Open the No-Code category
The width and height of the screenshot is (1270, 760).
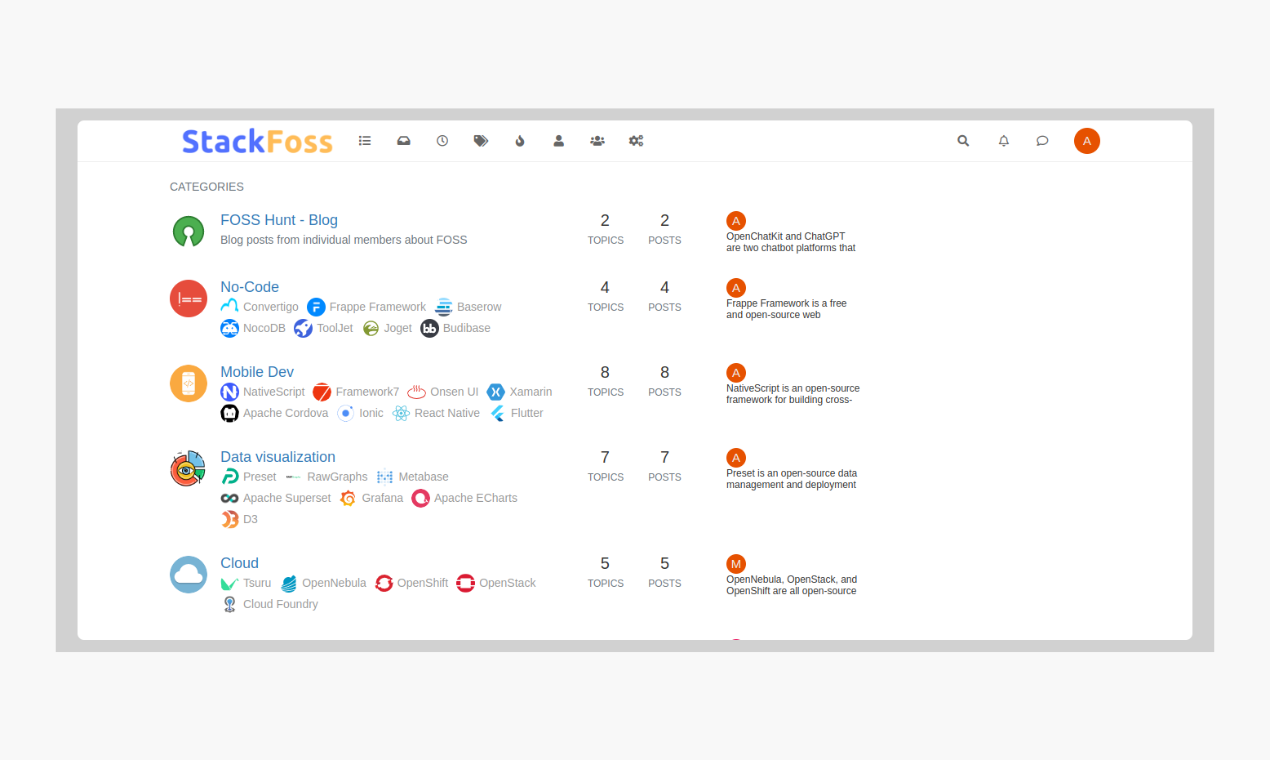(x=250, y=287)
